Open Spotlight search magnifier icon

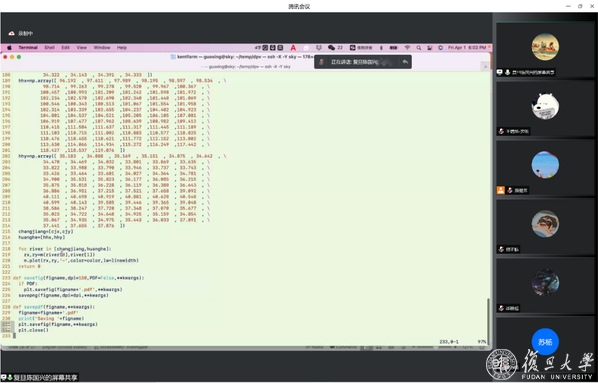click(x=419, y=48)
